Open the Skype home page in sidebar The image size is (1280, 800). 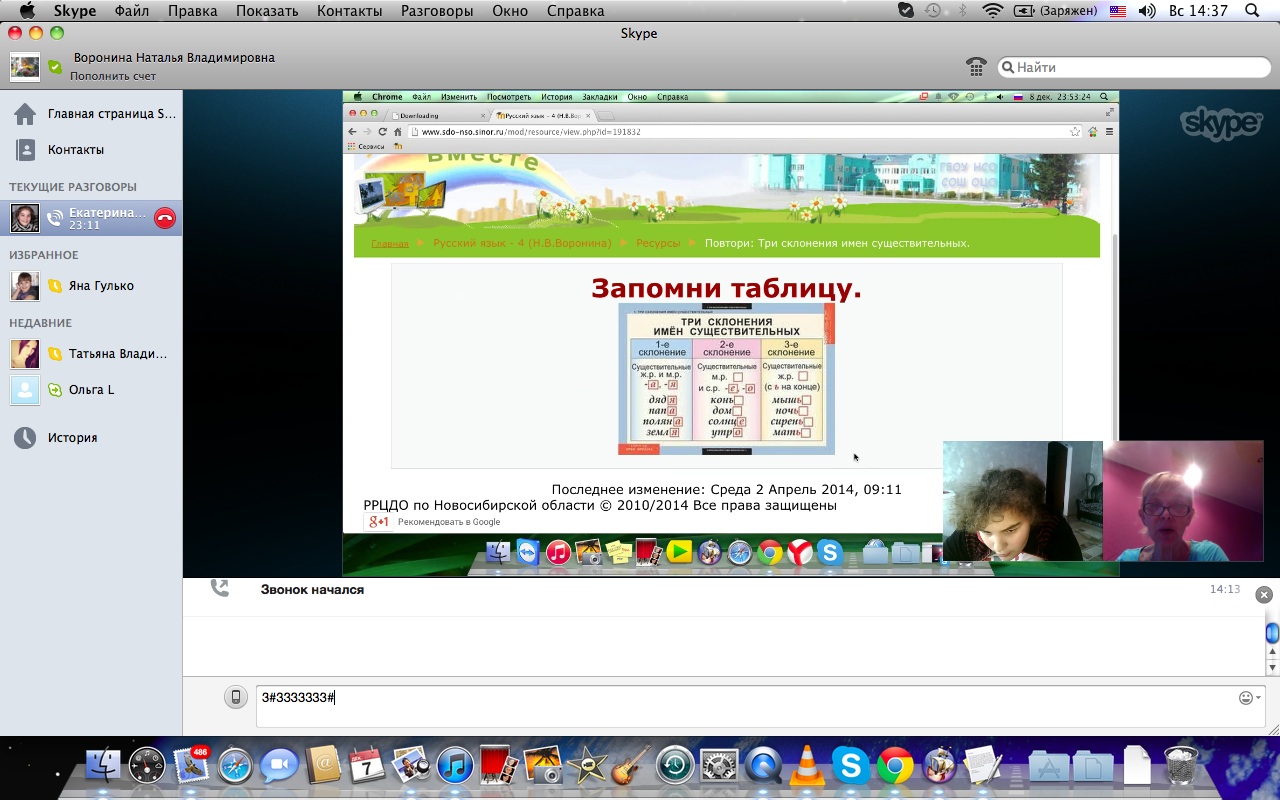pos(95,114)
